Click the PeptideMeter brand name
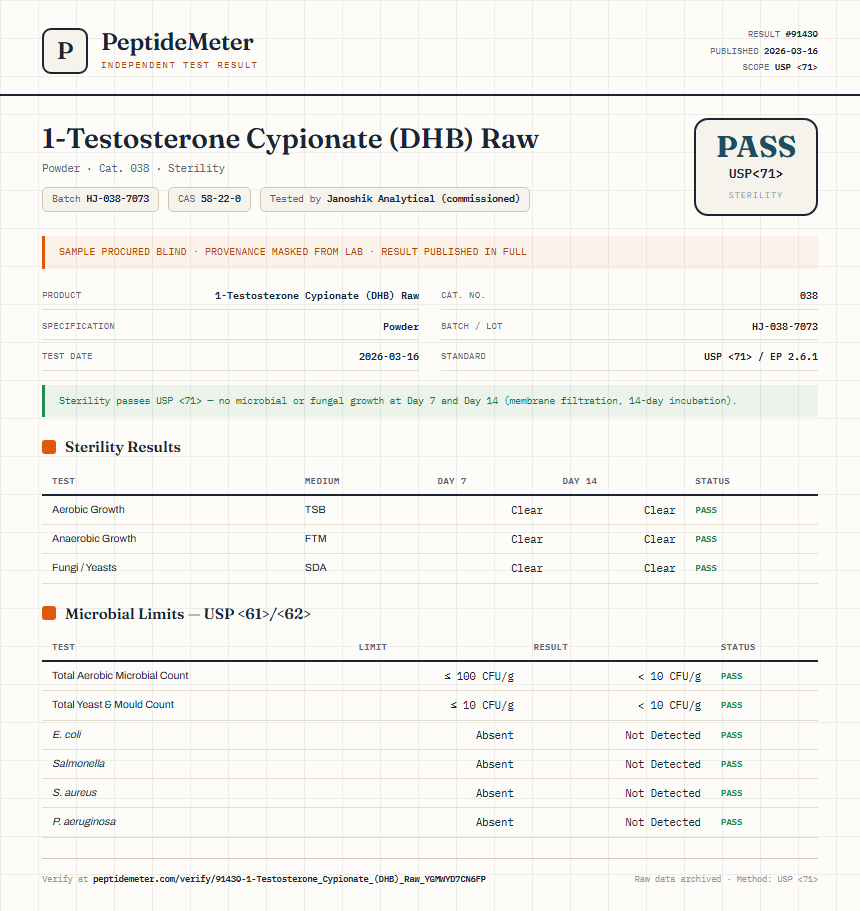This screenshot has height=911, width=860. pos(177,42)
